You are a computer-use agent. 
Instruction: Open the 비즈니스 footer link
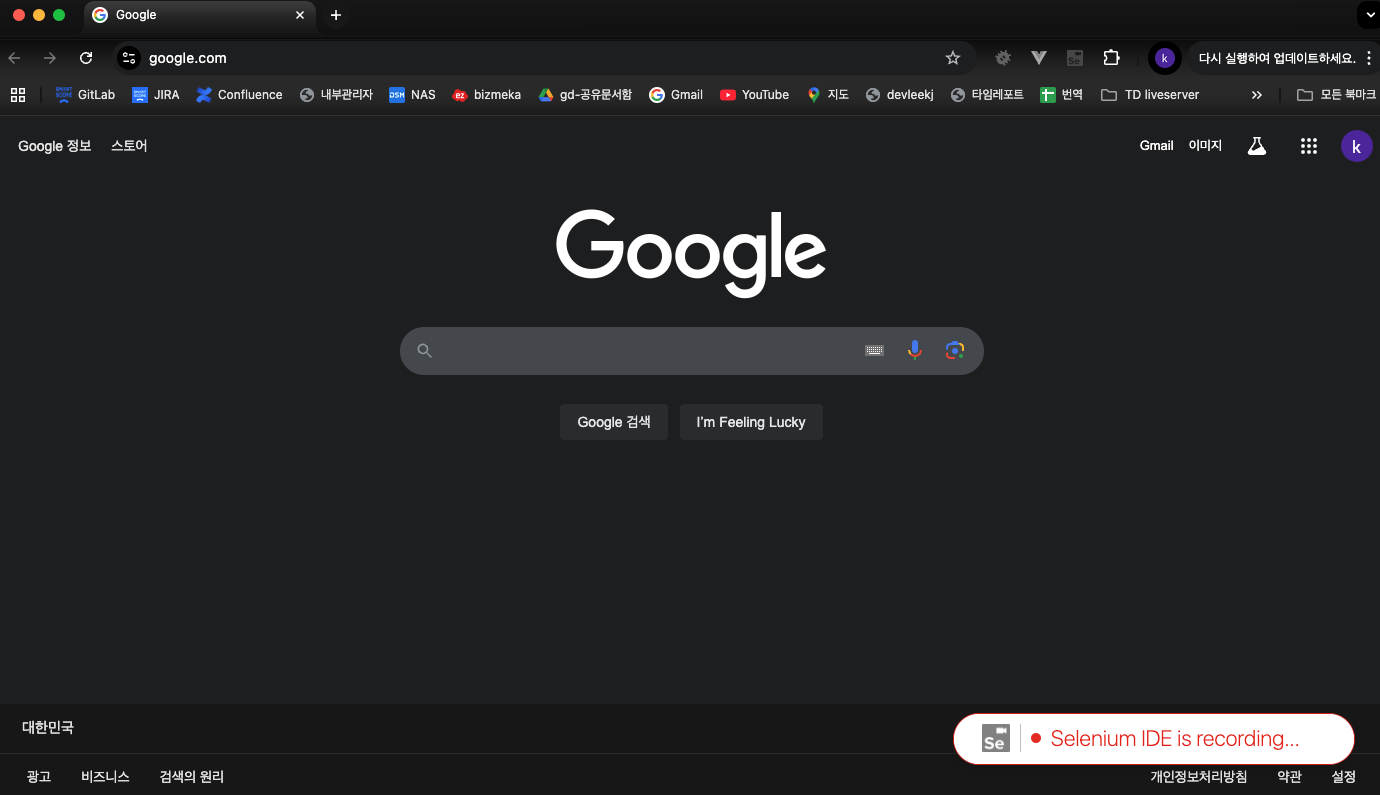click(105, 777)
